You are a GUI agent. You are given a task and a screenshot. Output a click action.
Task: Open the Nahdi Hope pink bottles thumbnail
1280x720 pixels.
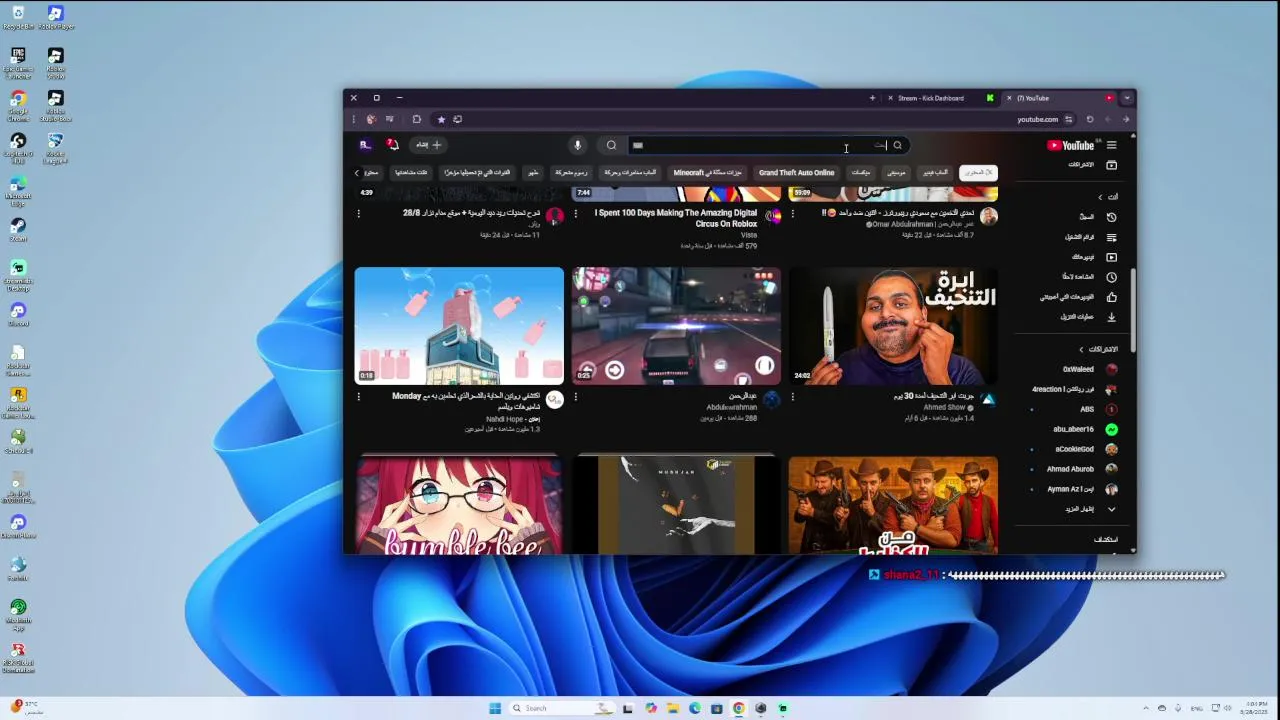pyautogui.click(x=459, y=325)
